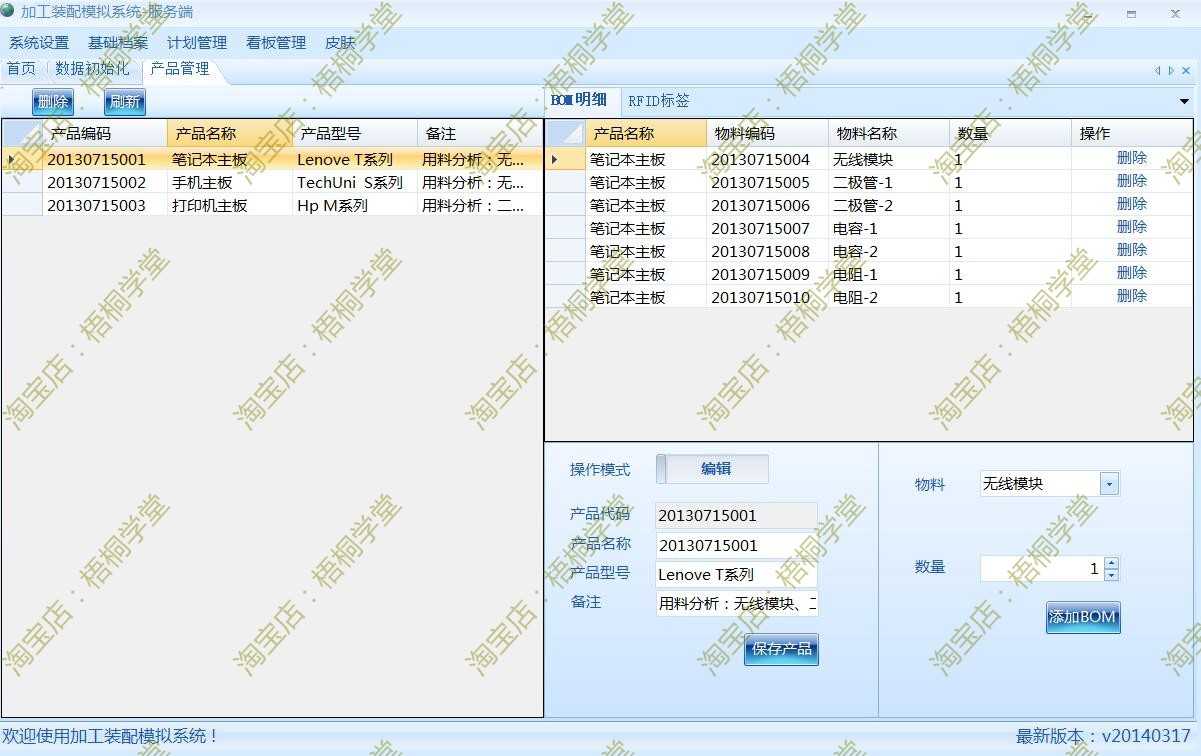
Task: Select product row 20130715003
Action: 272,205
